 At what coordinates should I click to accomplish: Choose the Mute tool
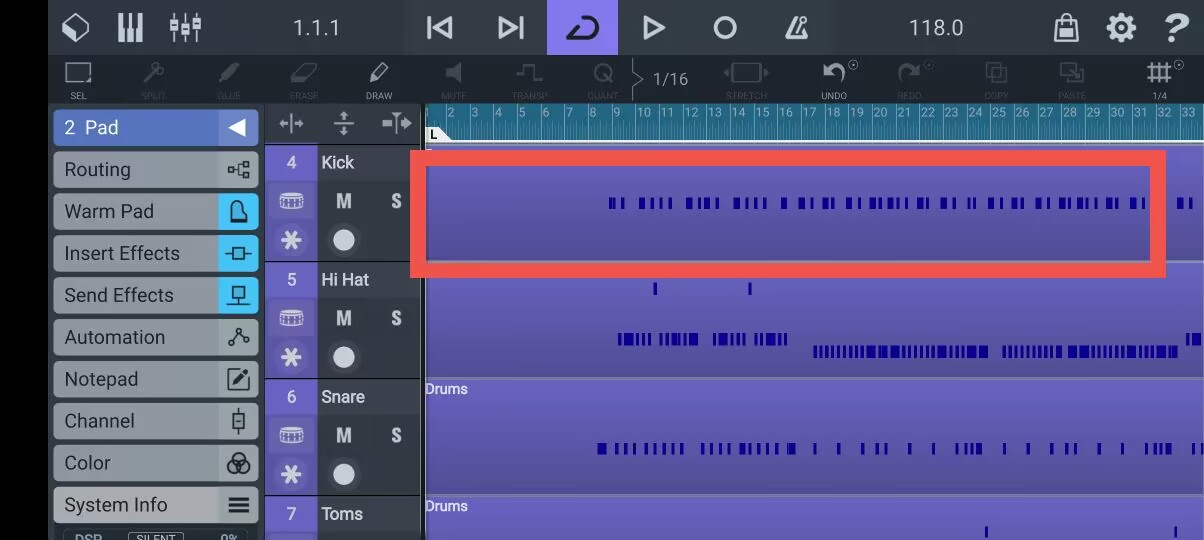[x=454, y=79]
